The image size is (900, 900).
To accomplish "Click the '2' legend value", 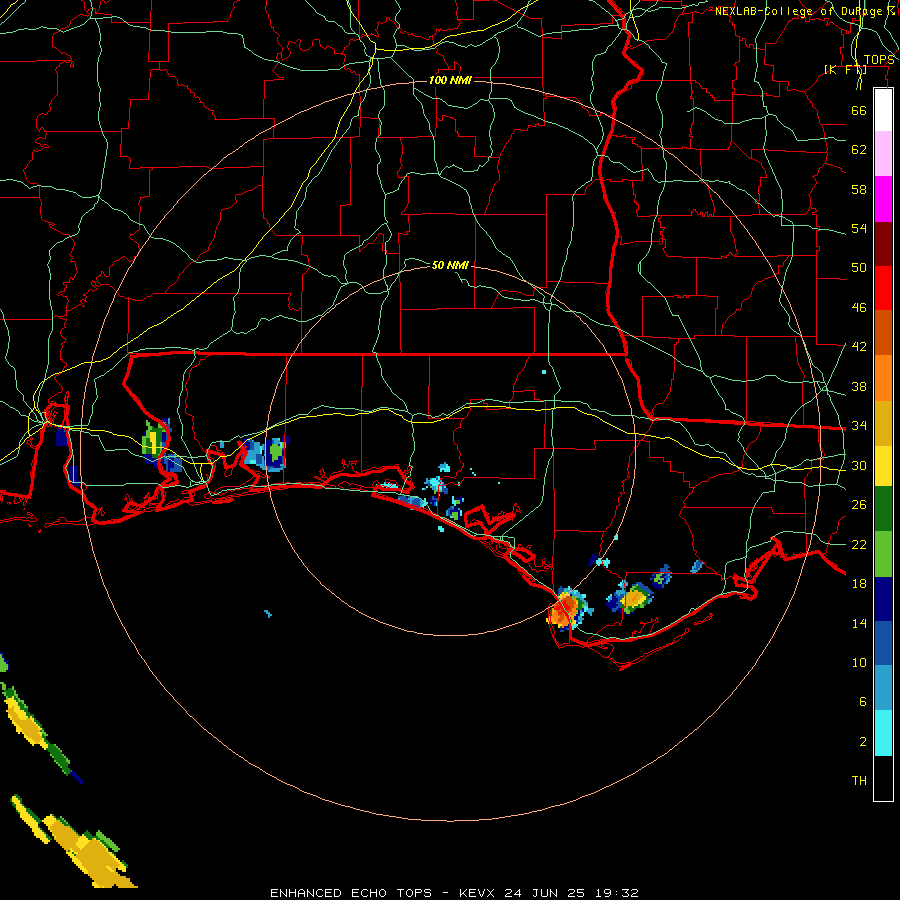I will 863,742.
